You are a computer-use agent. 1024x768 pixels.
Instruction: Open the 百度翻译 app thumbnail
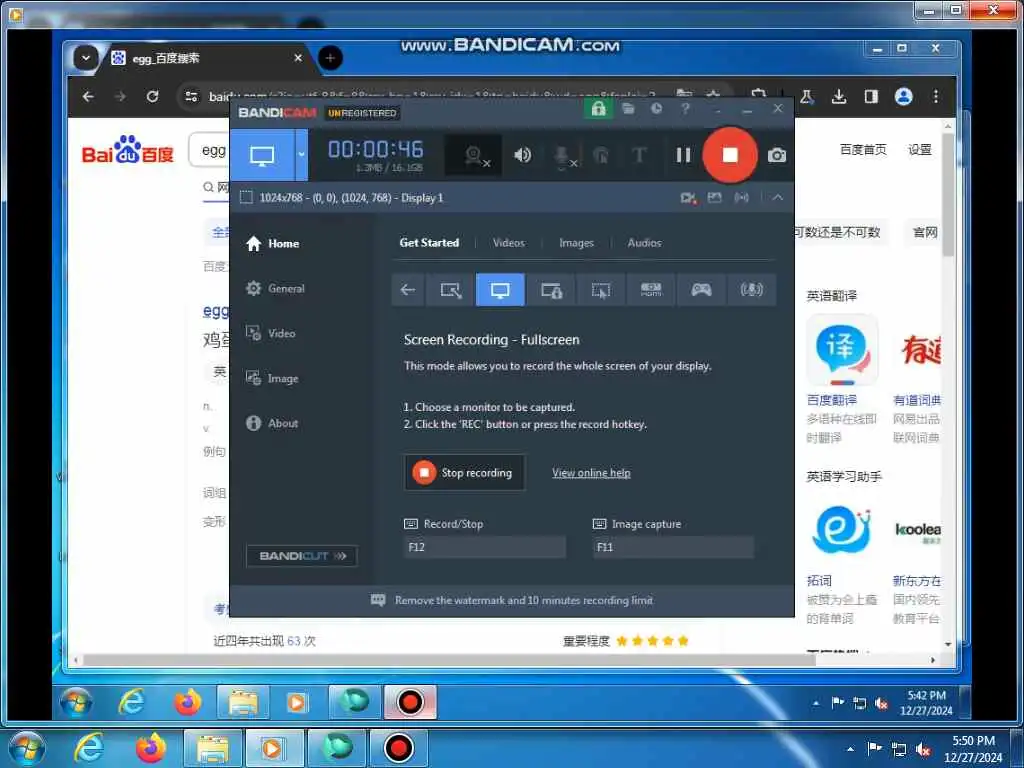tap(842, 351)
